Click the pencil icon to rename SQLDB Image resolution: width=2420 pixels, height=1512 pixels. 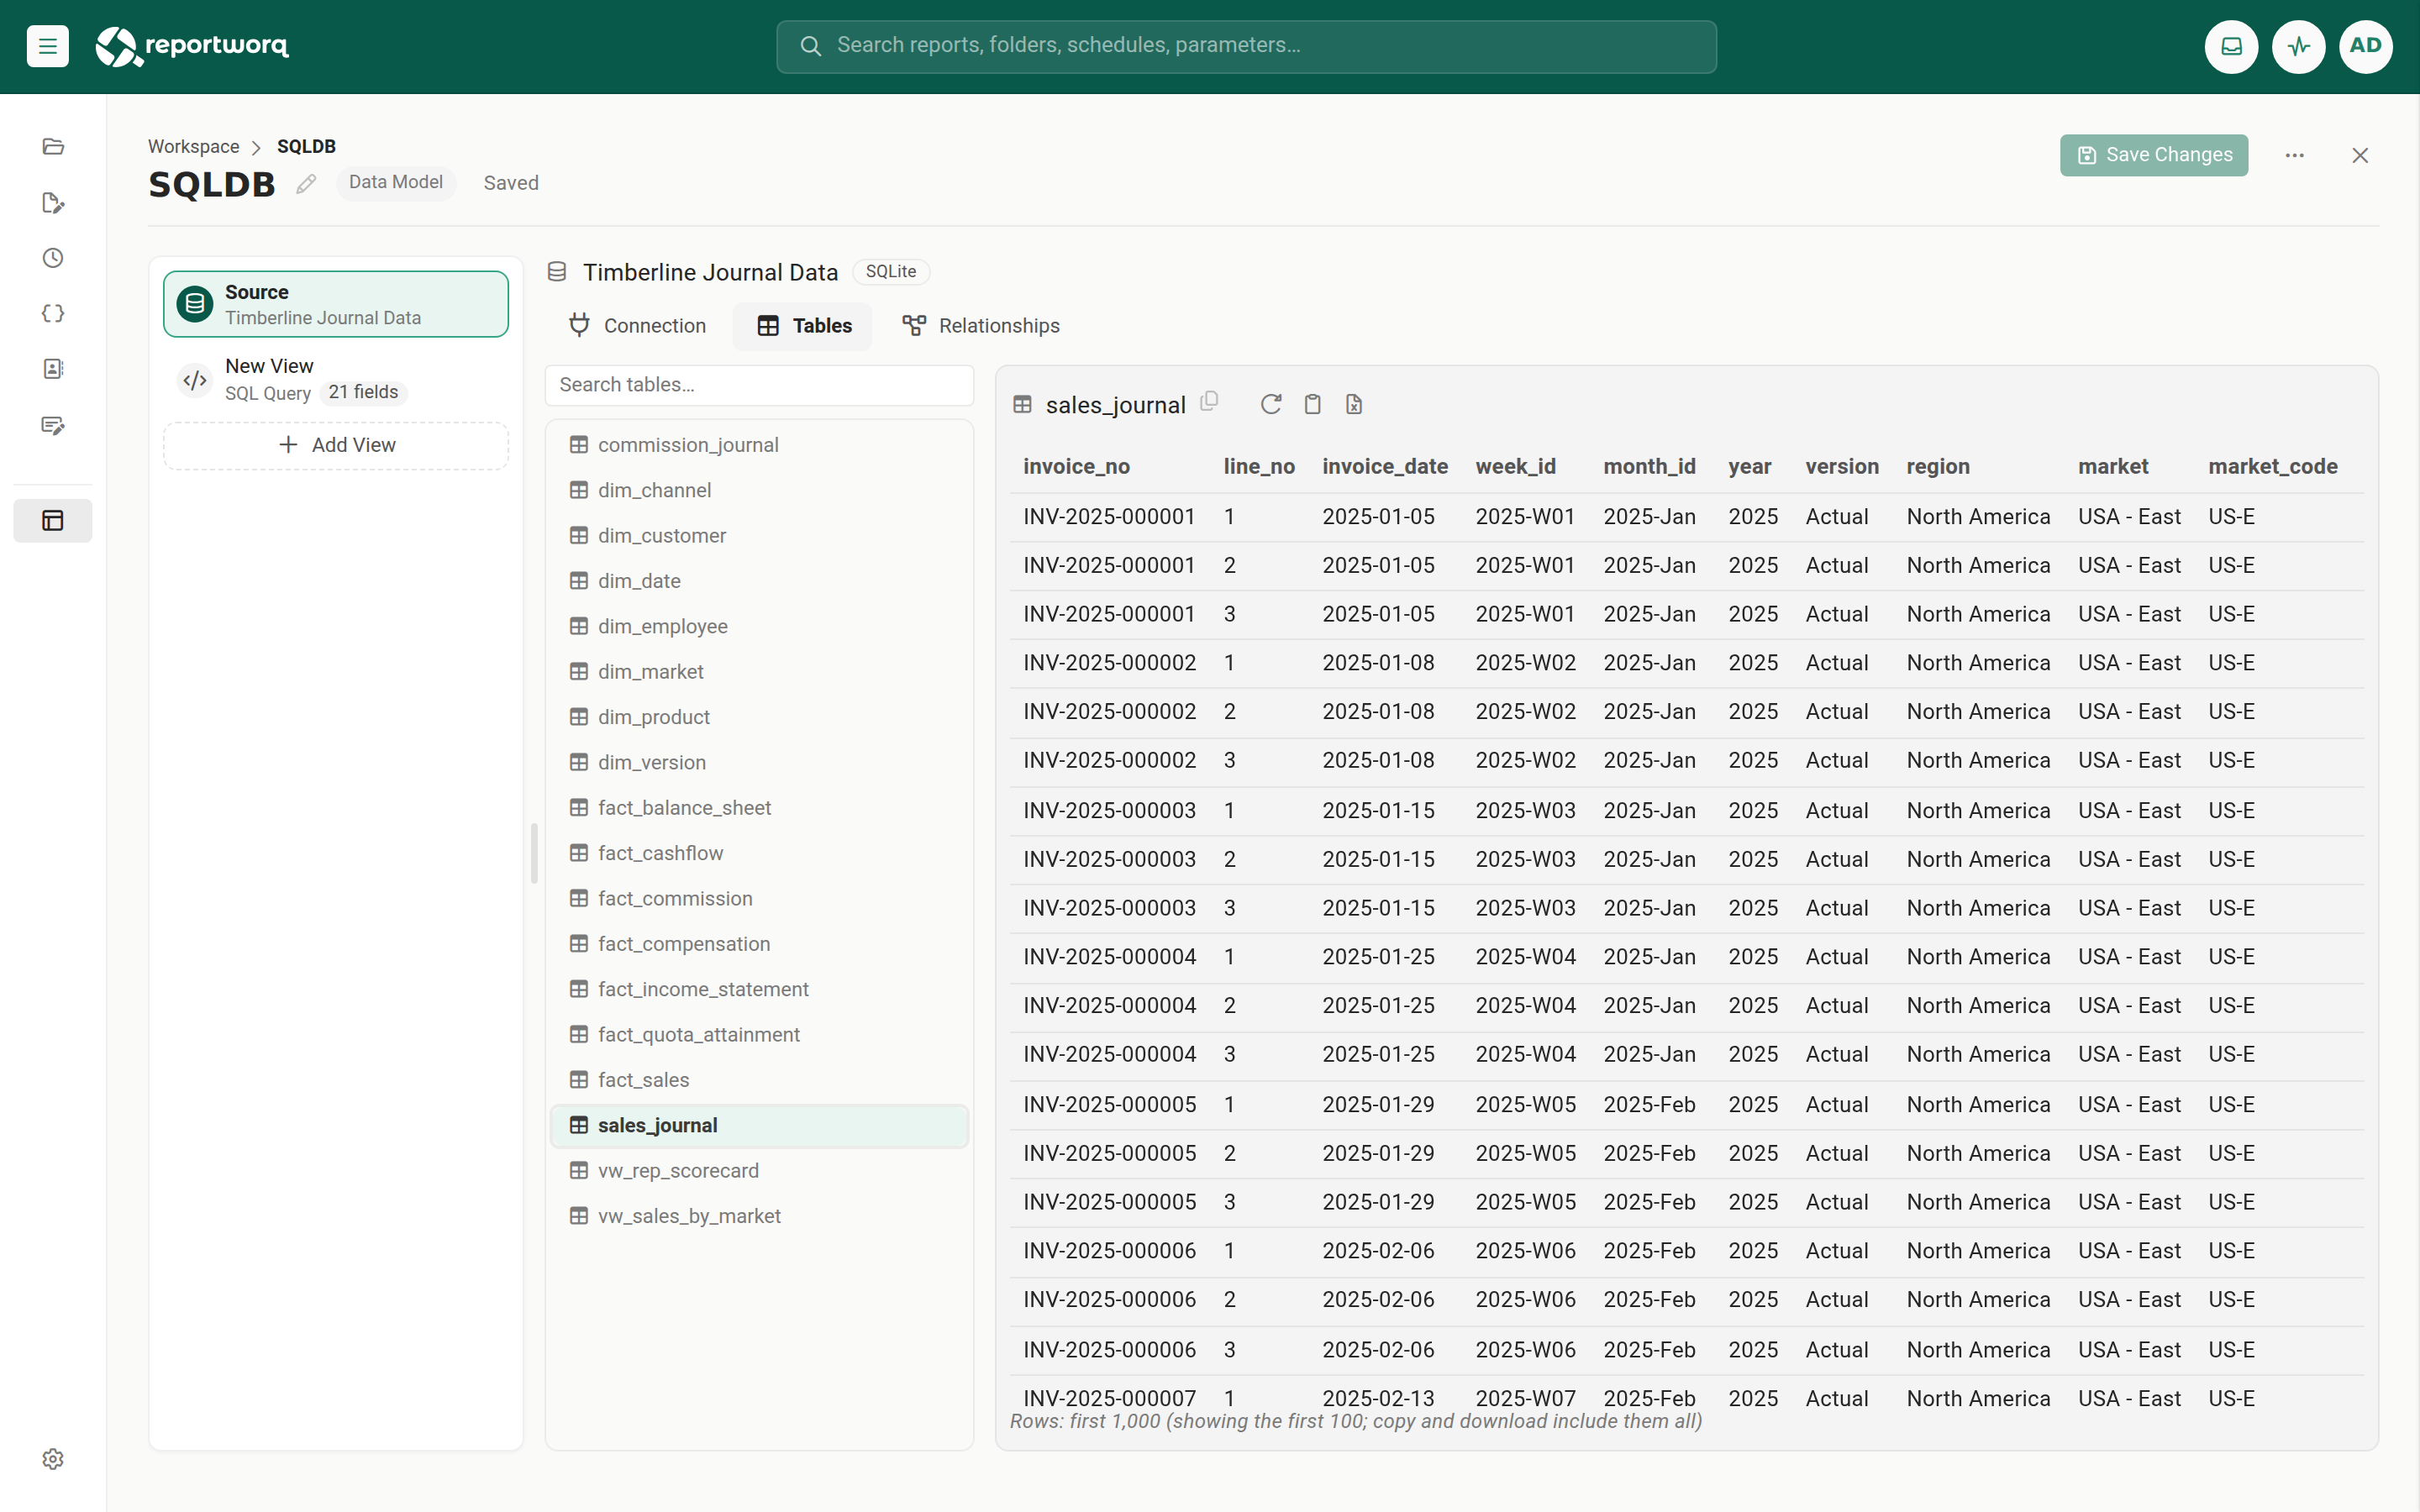[x=306, y=184]
